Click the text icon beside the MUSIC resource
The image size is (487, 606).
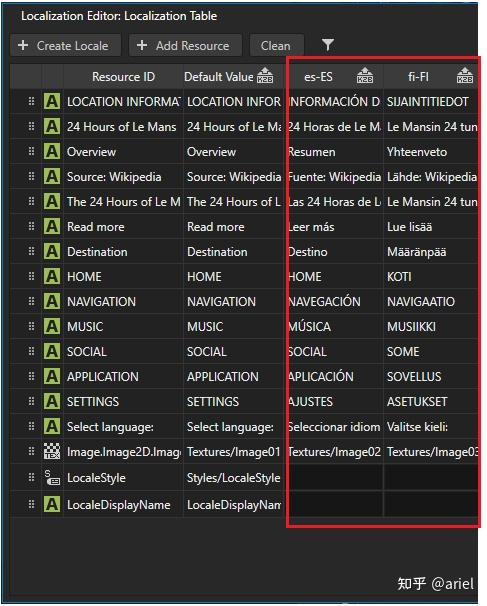(x=52, y=326)
